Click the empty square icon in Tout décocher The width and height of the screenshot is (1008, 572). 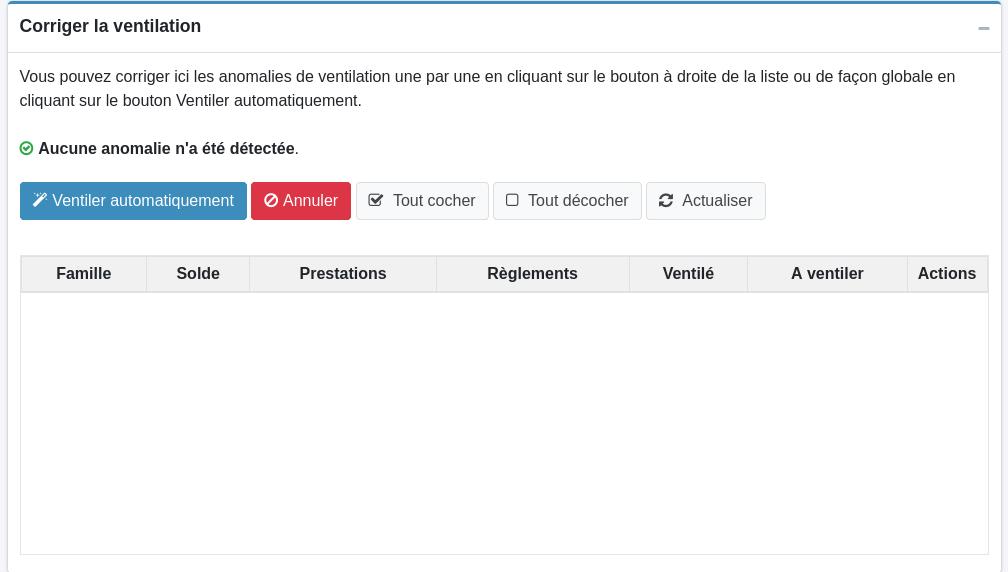[x=512, y=200]
